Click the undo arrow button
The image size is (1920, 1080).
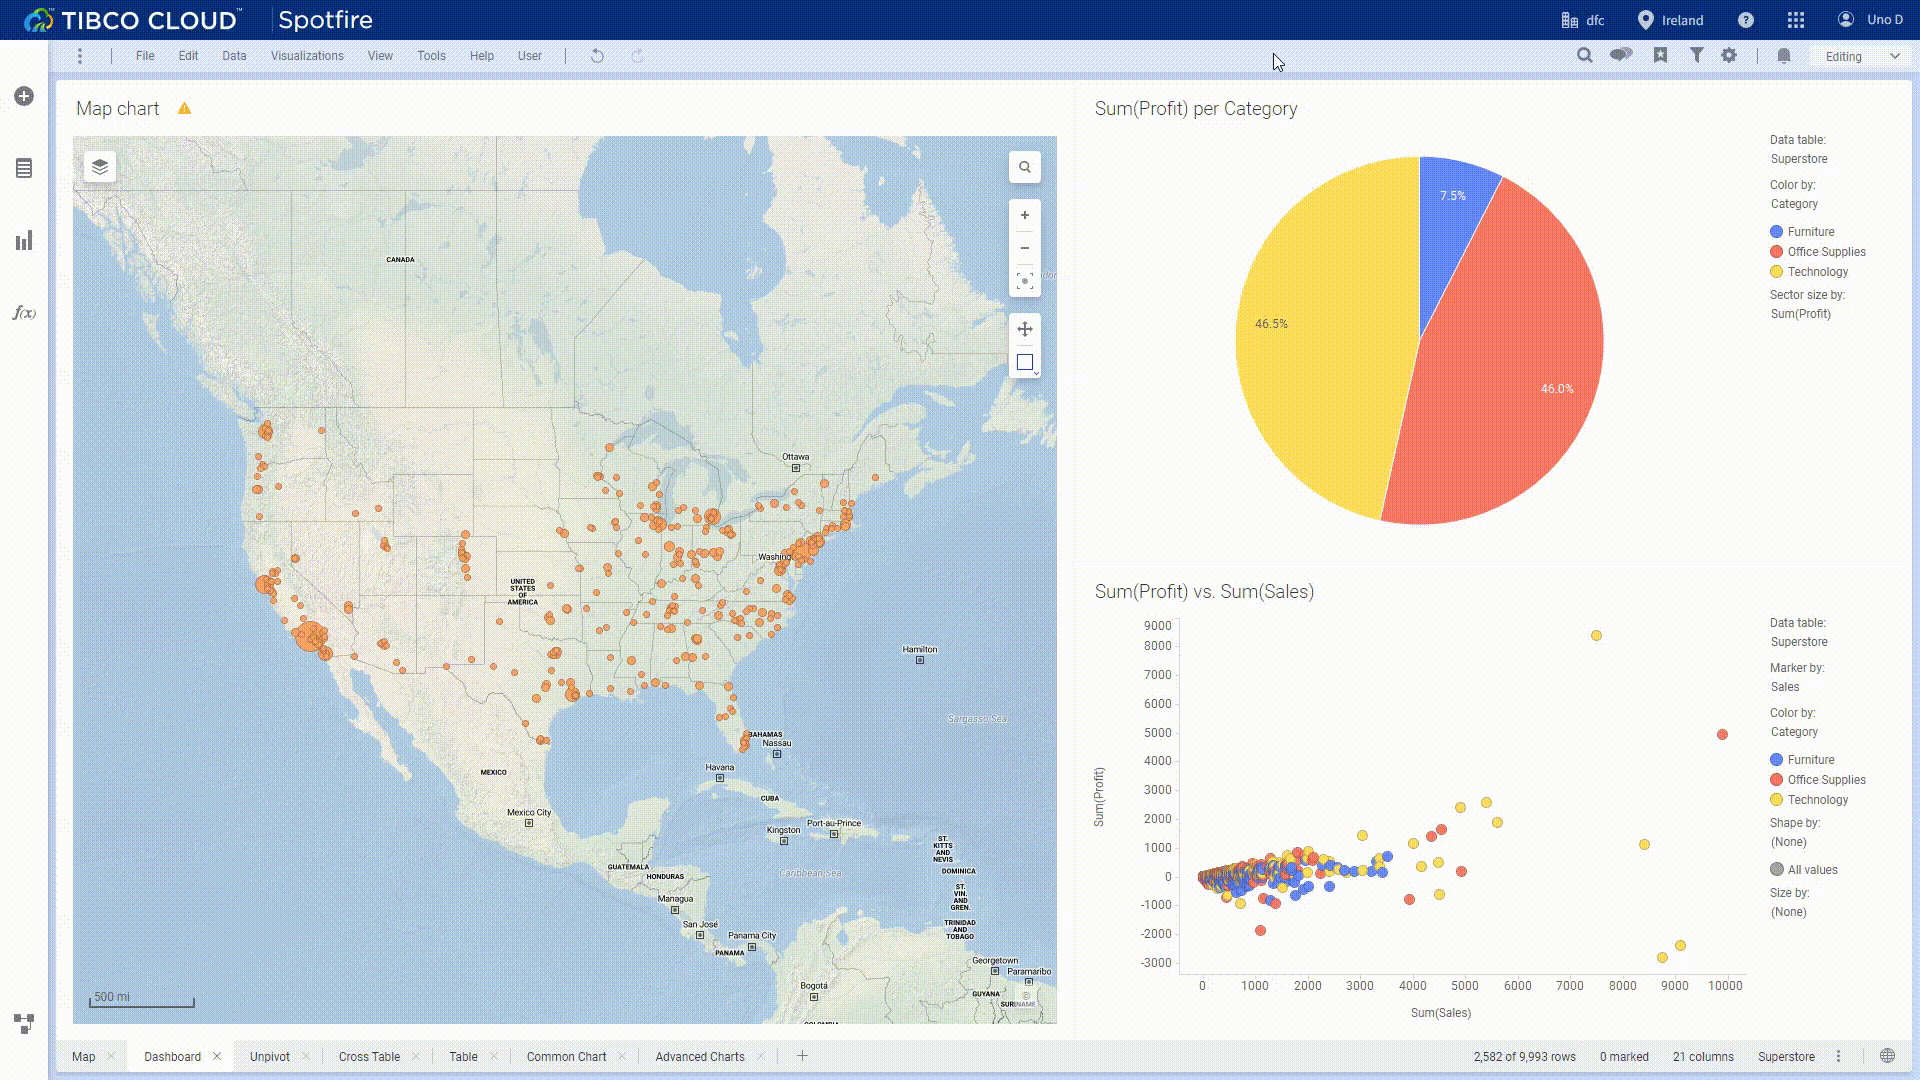pos(596,55)
